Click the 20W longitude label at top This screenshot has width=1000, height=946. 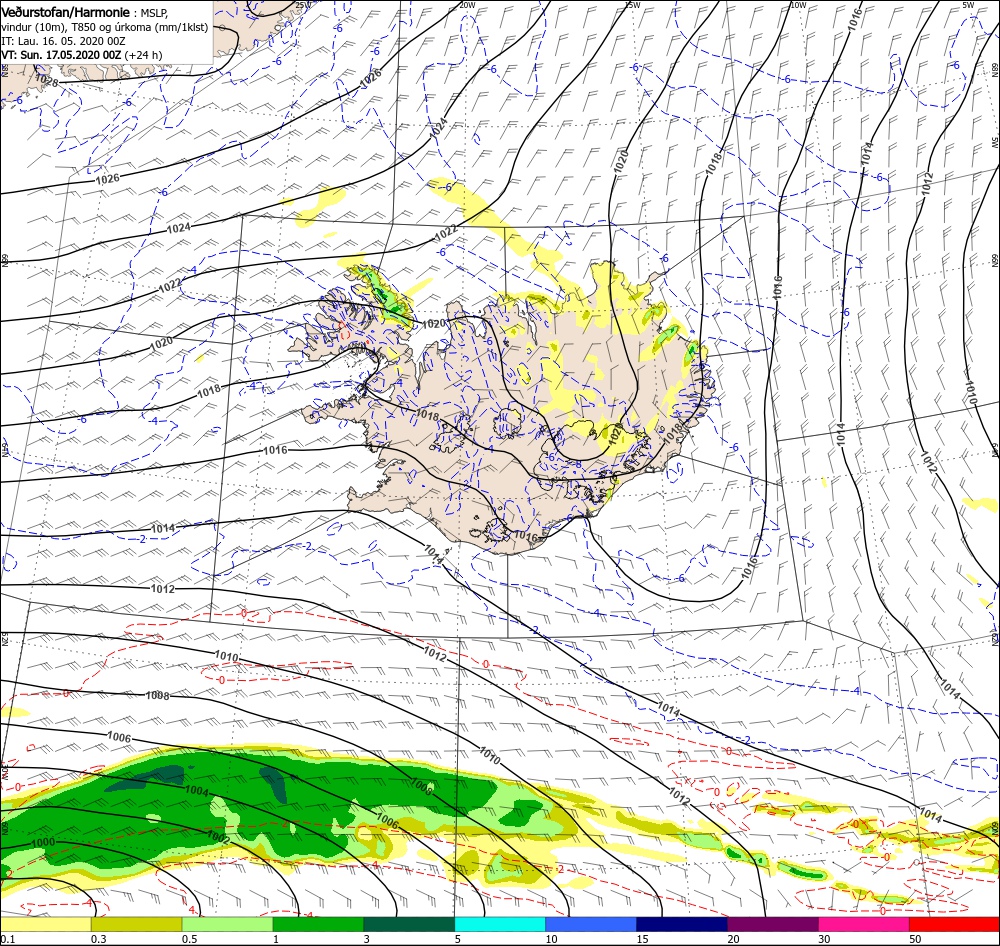tap(467, 5)
